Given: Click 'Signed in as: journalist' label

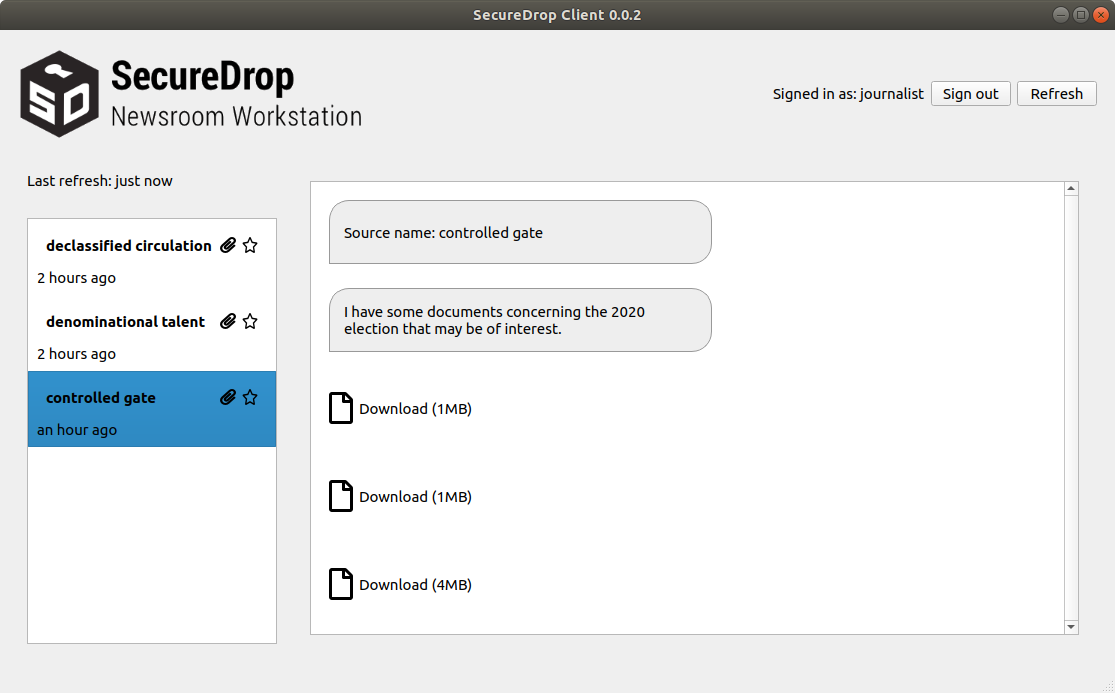Looking at the screenshot, I should [x=848, y=94].
